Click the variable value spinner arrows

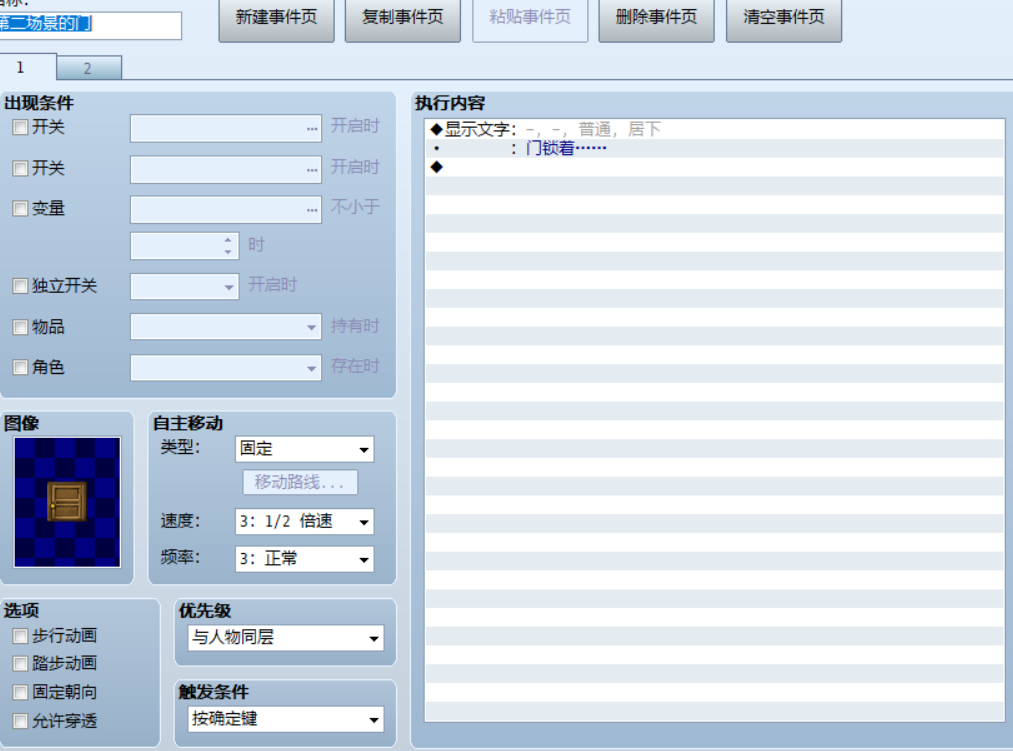[x=227, y=246]
